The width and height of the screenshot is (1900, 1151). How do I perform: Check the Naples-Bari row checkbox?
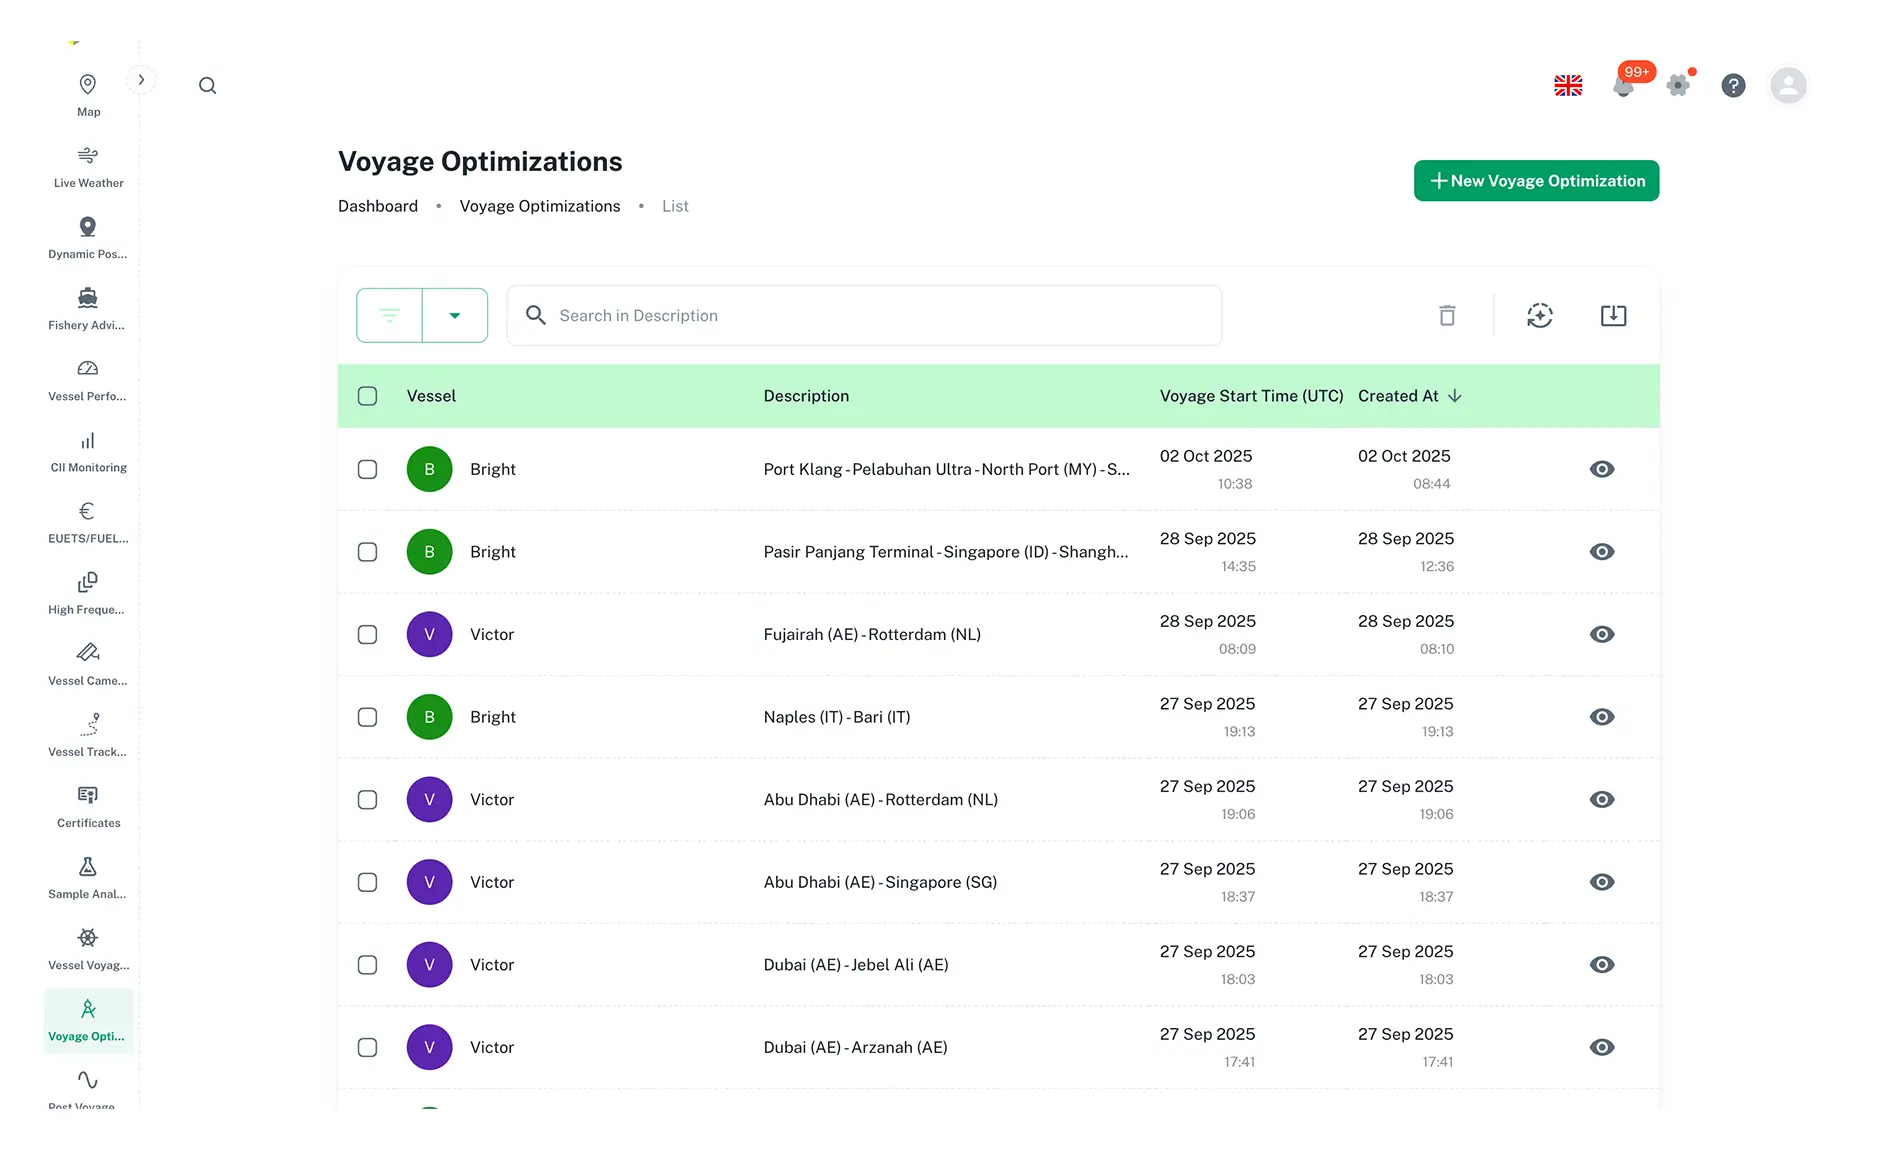pos(368,717)
